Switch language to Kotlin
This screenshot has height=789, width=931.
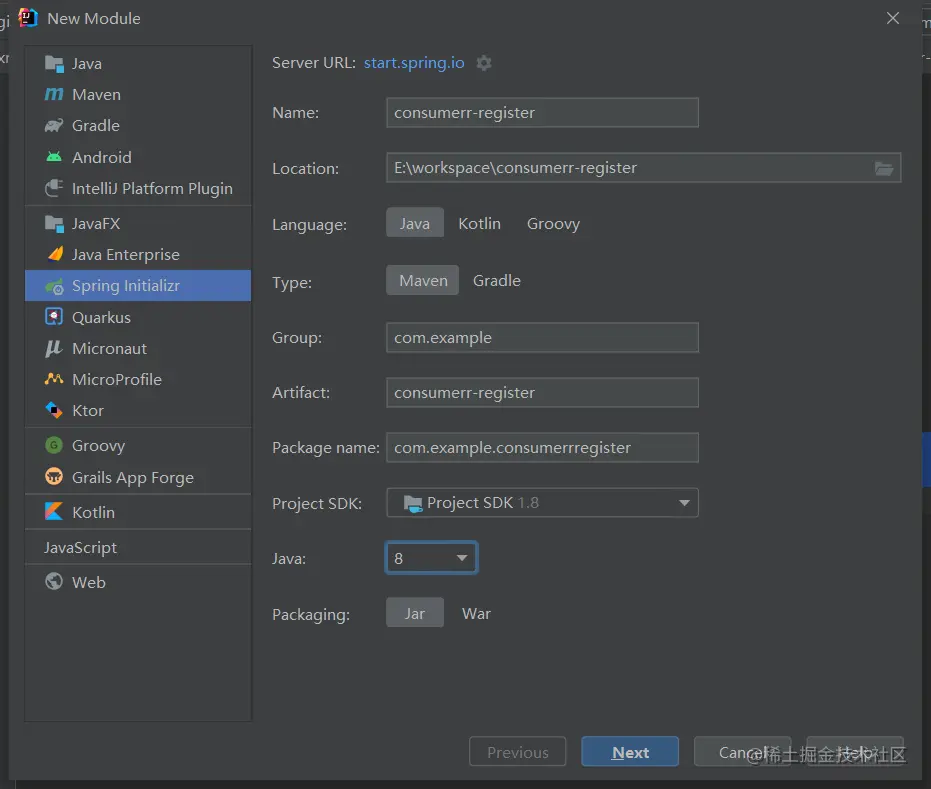(x=479, y=223)
